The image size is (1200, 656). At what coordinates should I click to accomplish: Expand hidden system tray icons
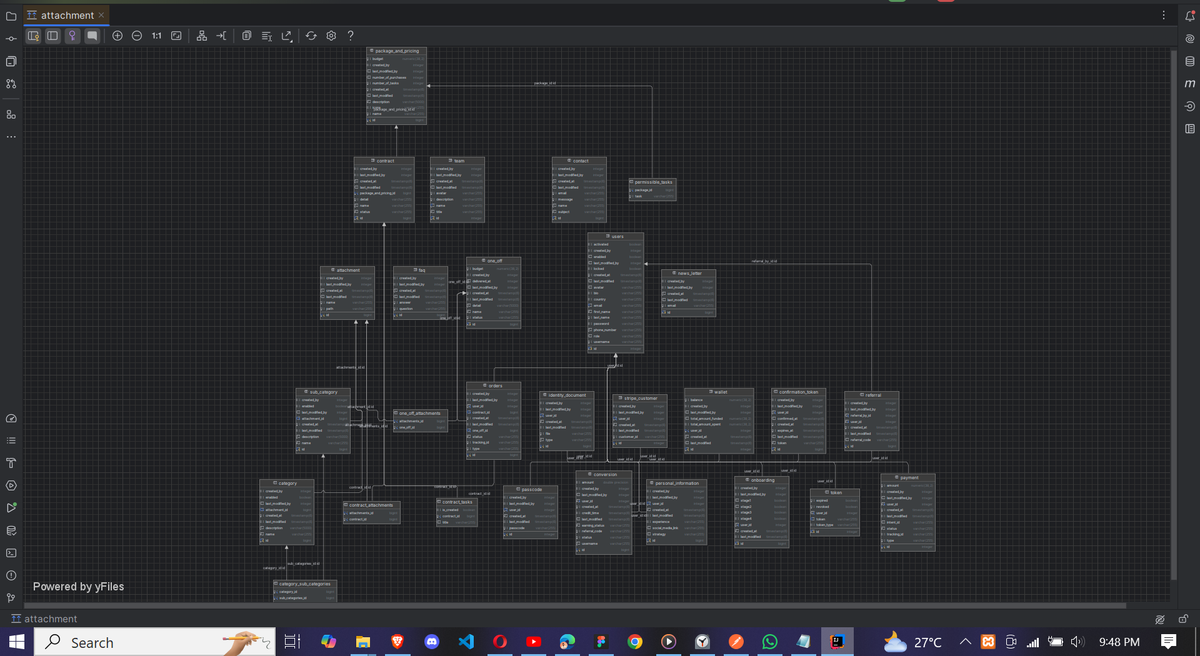(965, 641)
